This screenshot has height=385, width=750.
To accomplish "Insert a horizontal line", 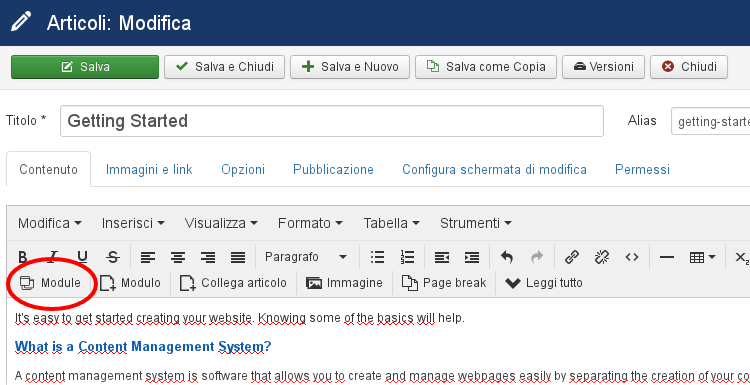I will 666,258.
